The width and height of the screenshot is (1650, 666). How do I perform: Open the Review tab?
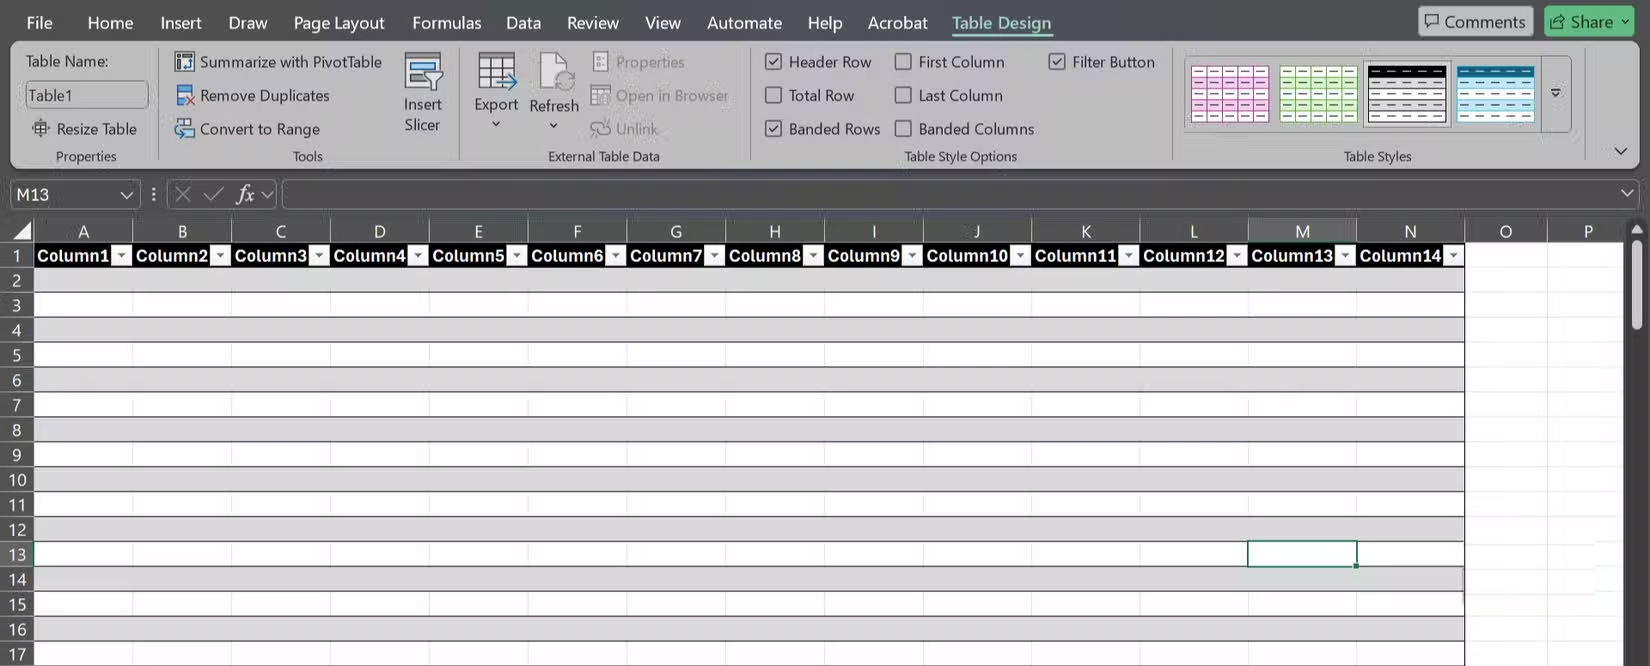(593, 22)
